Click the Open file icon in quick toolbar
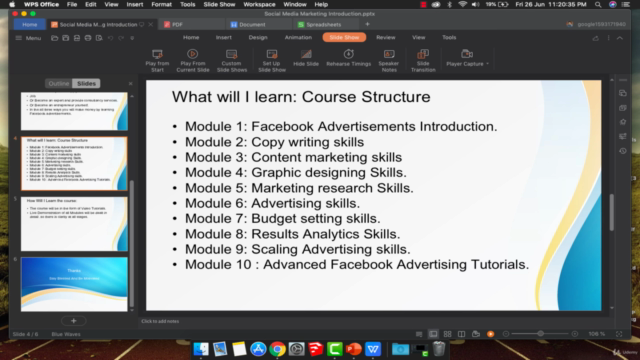This screenshot has width=640, height=360. pos(54,38)
